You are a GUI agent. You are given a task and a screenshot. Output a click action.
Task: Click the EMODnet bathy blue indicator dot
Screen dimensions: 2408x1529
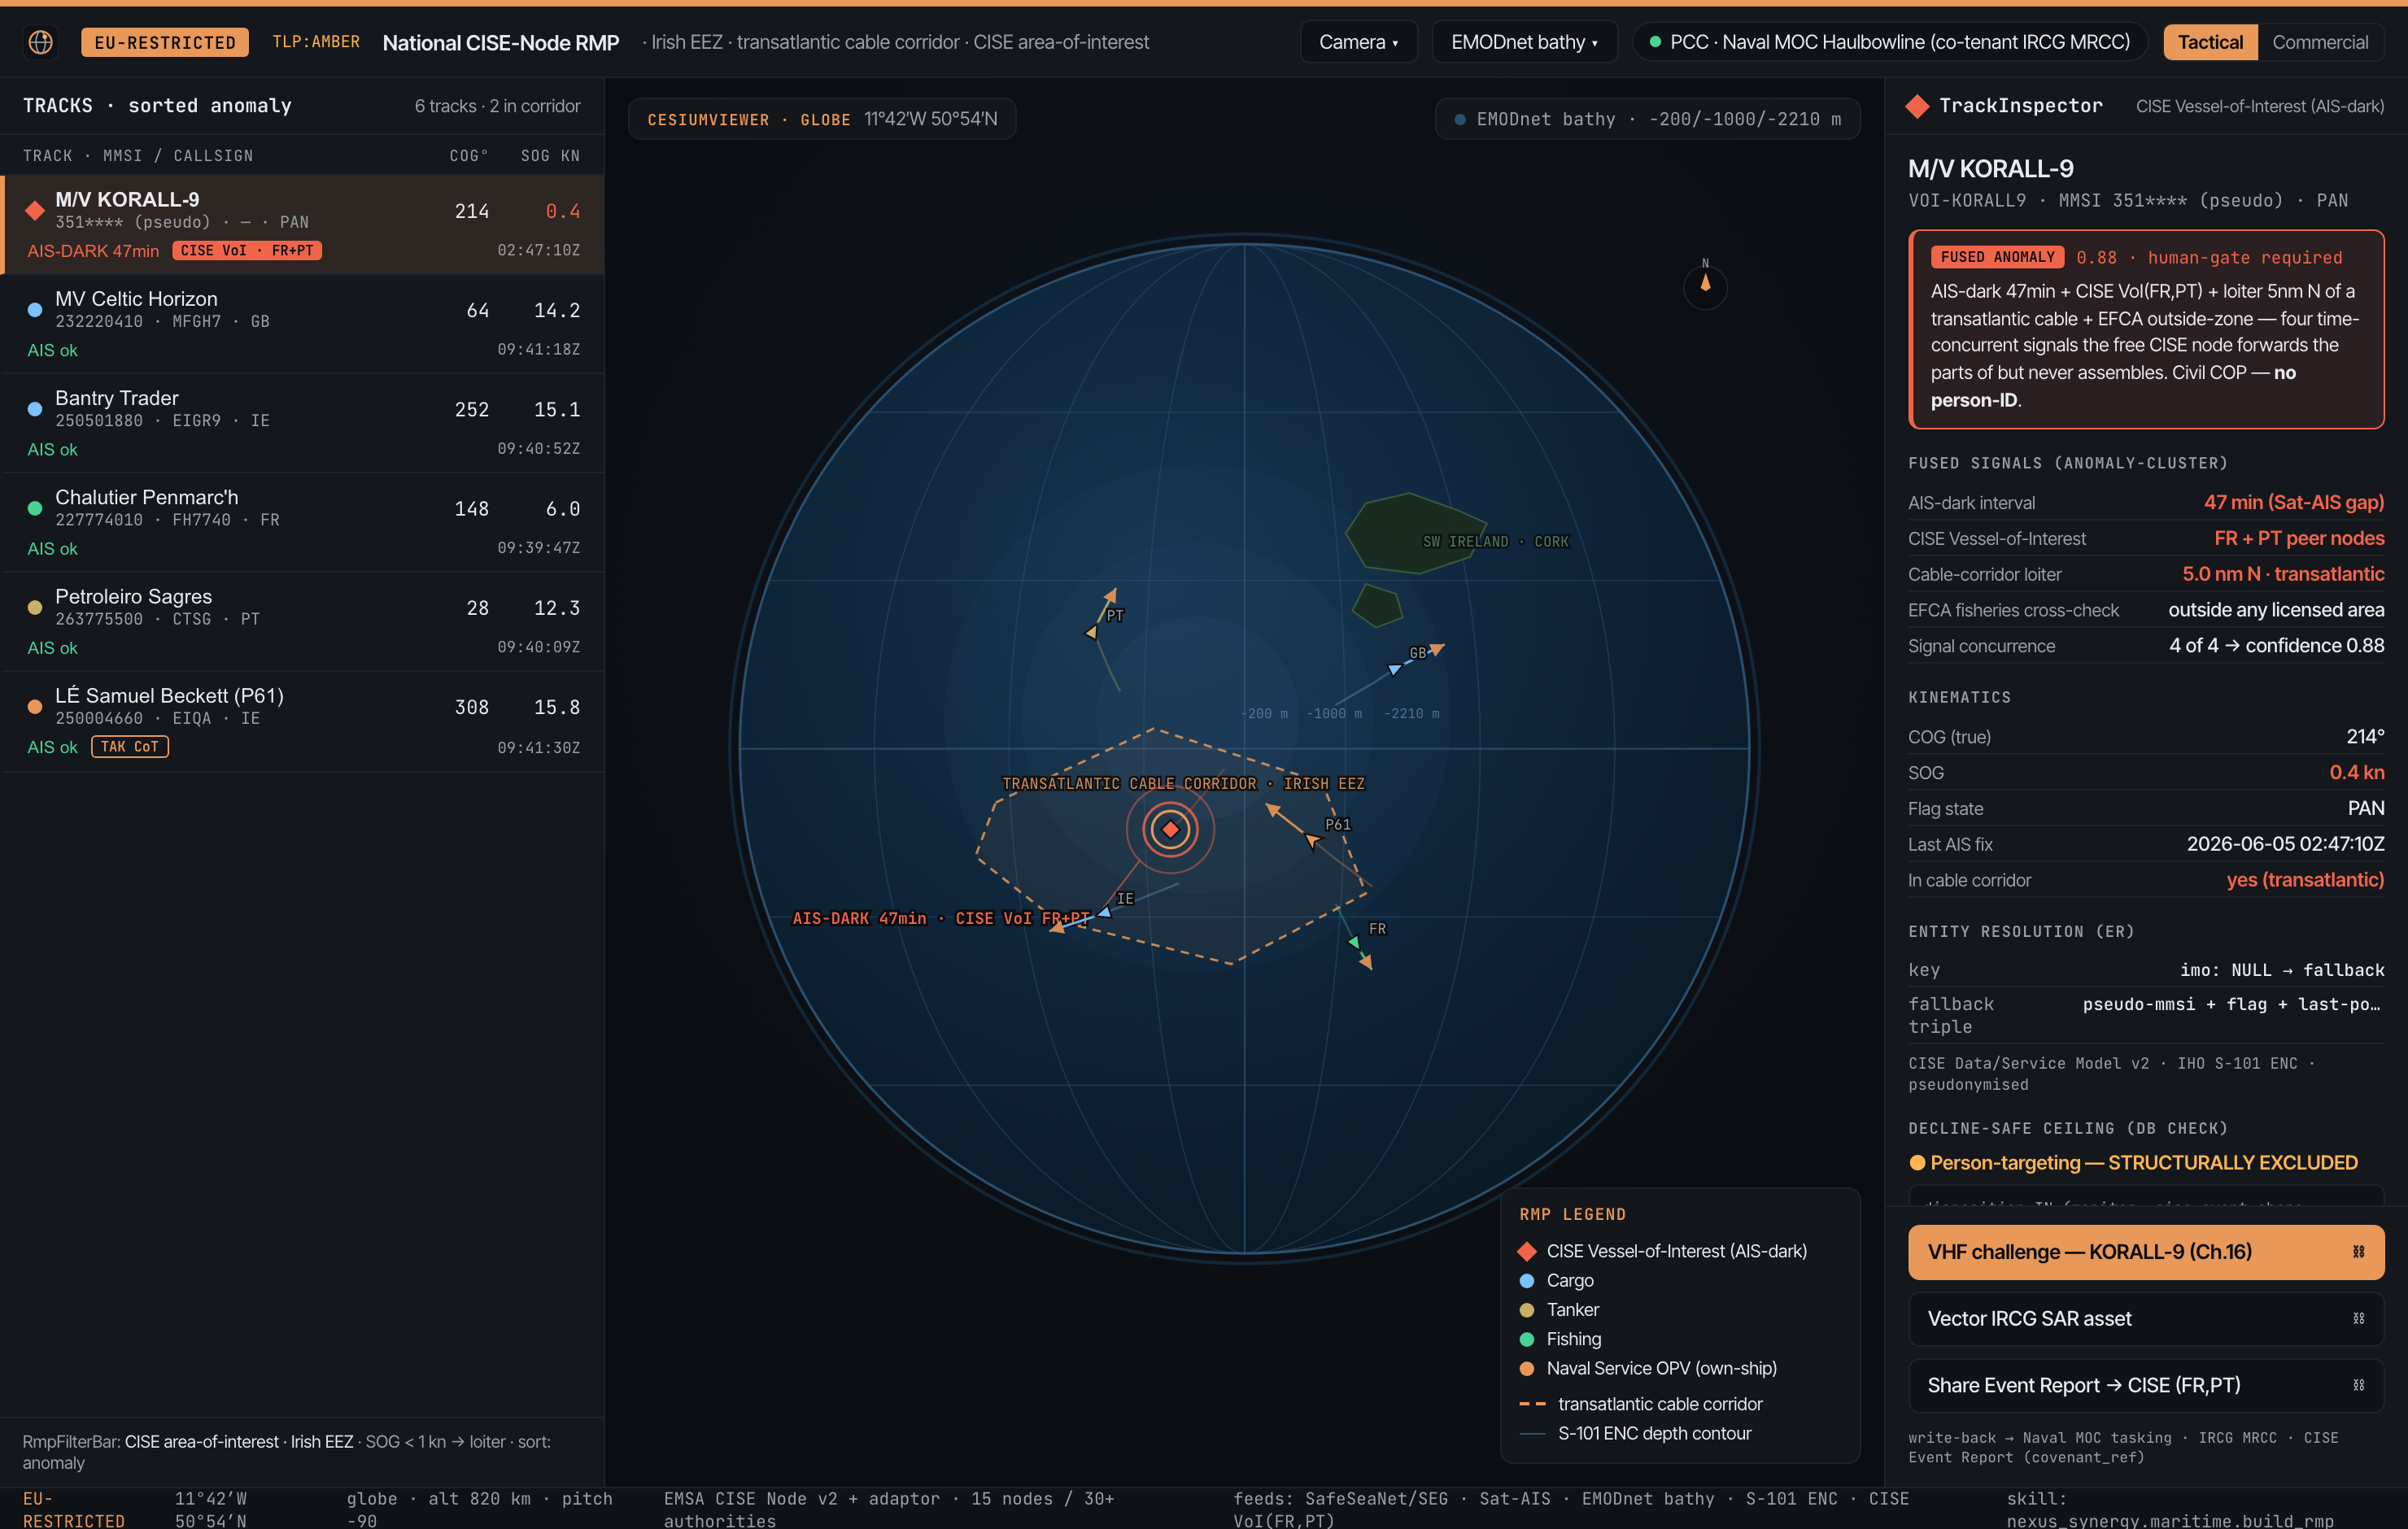point(1460,119)
